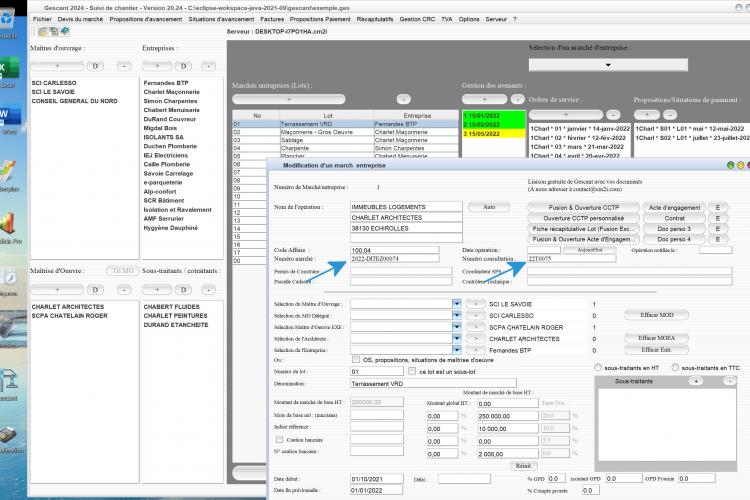Add an Ordre de service with + button
Screen dimensions: 750x500
click(x=566, y=115)
